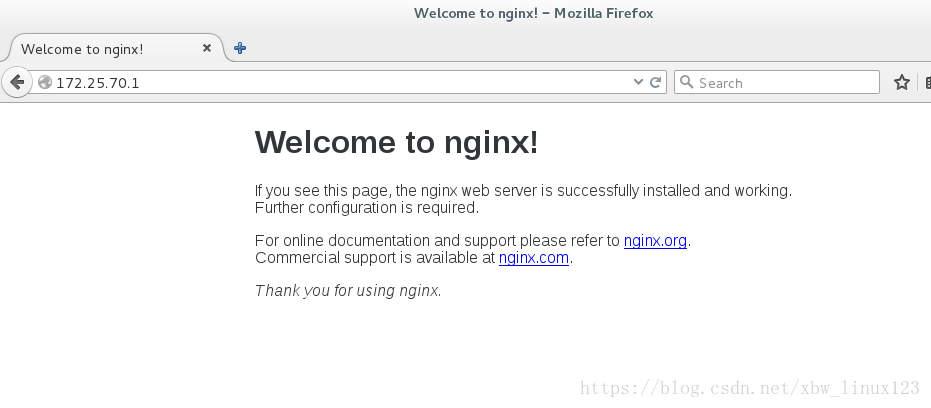Image resolution: width=931 pixels, height=408 pixels.
Task: Bookmark this page with the star icon
Action: pos(902,82)
